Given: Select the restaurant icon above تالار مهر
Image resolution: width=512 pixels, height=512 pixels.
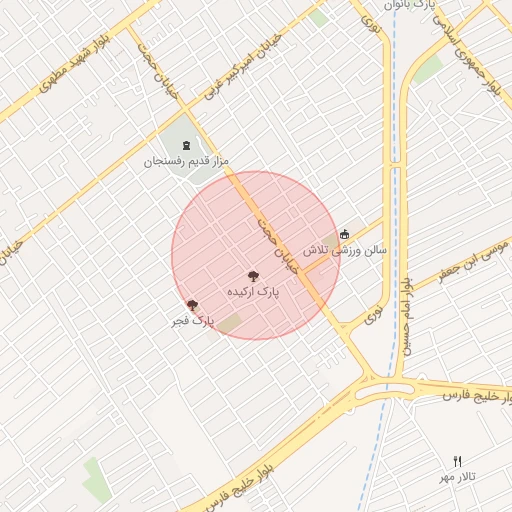Looking at the screenshot, I should [458, 462].
